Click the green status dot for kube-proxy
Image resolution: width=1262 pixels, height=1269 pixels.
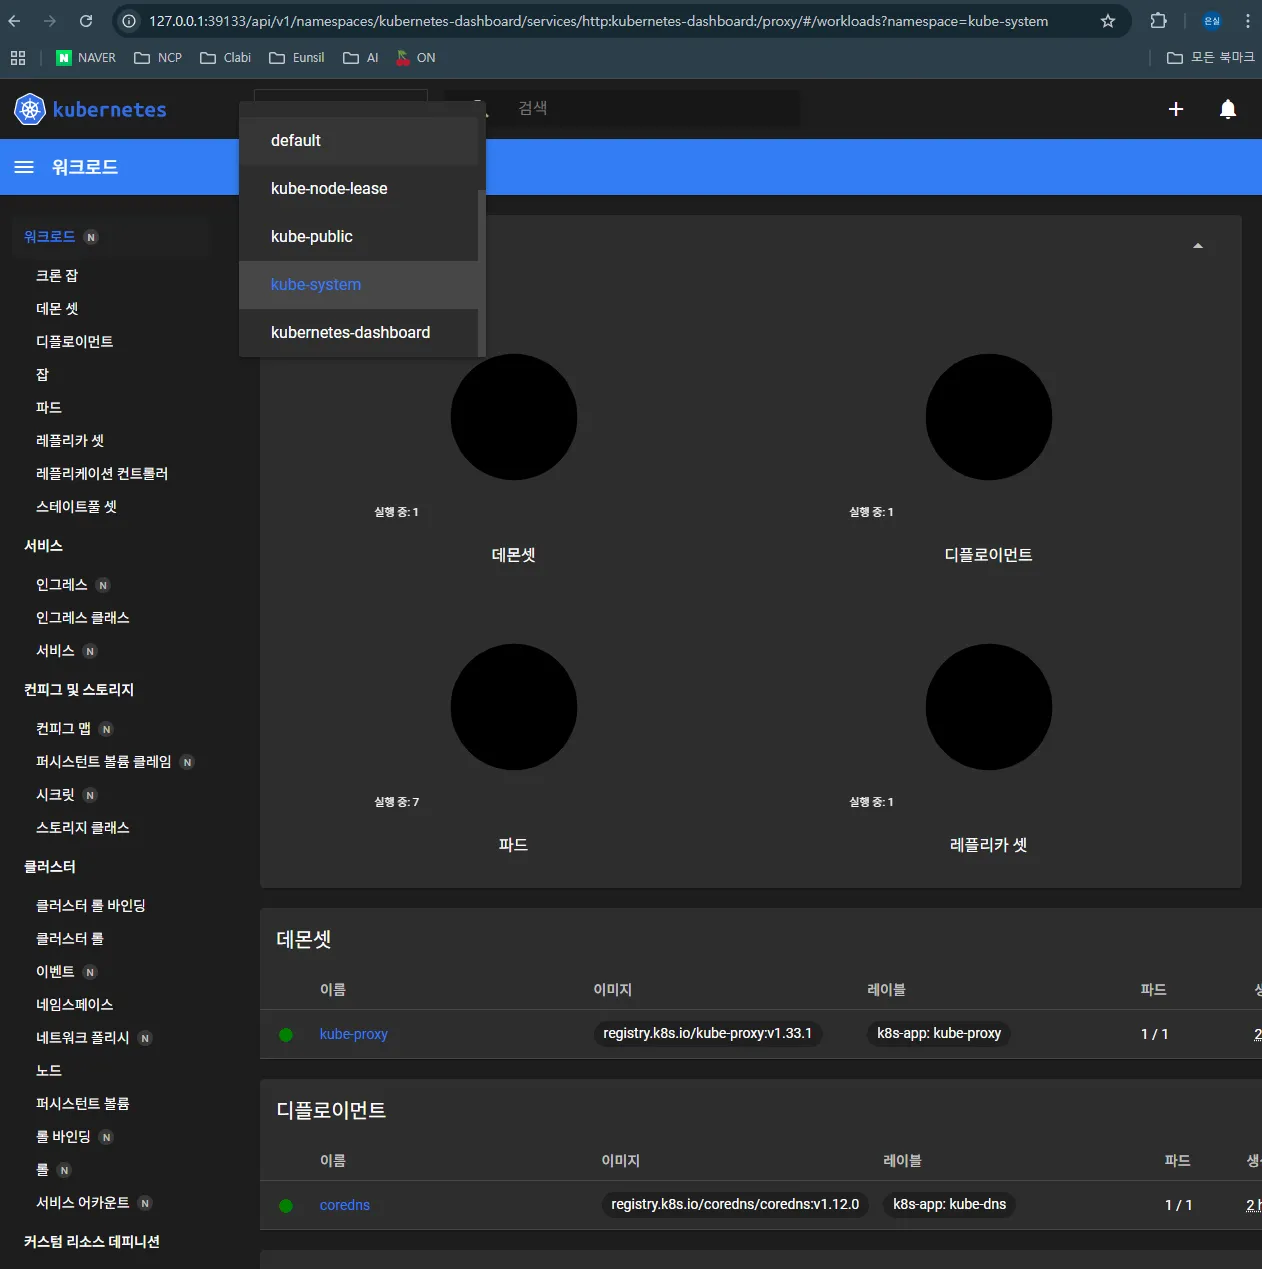pos(286,1035)
